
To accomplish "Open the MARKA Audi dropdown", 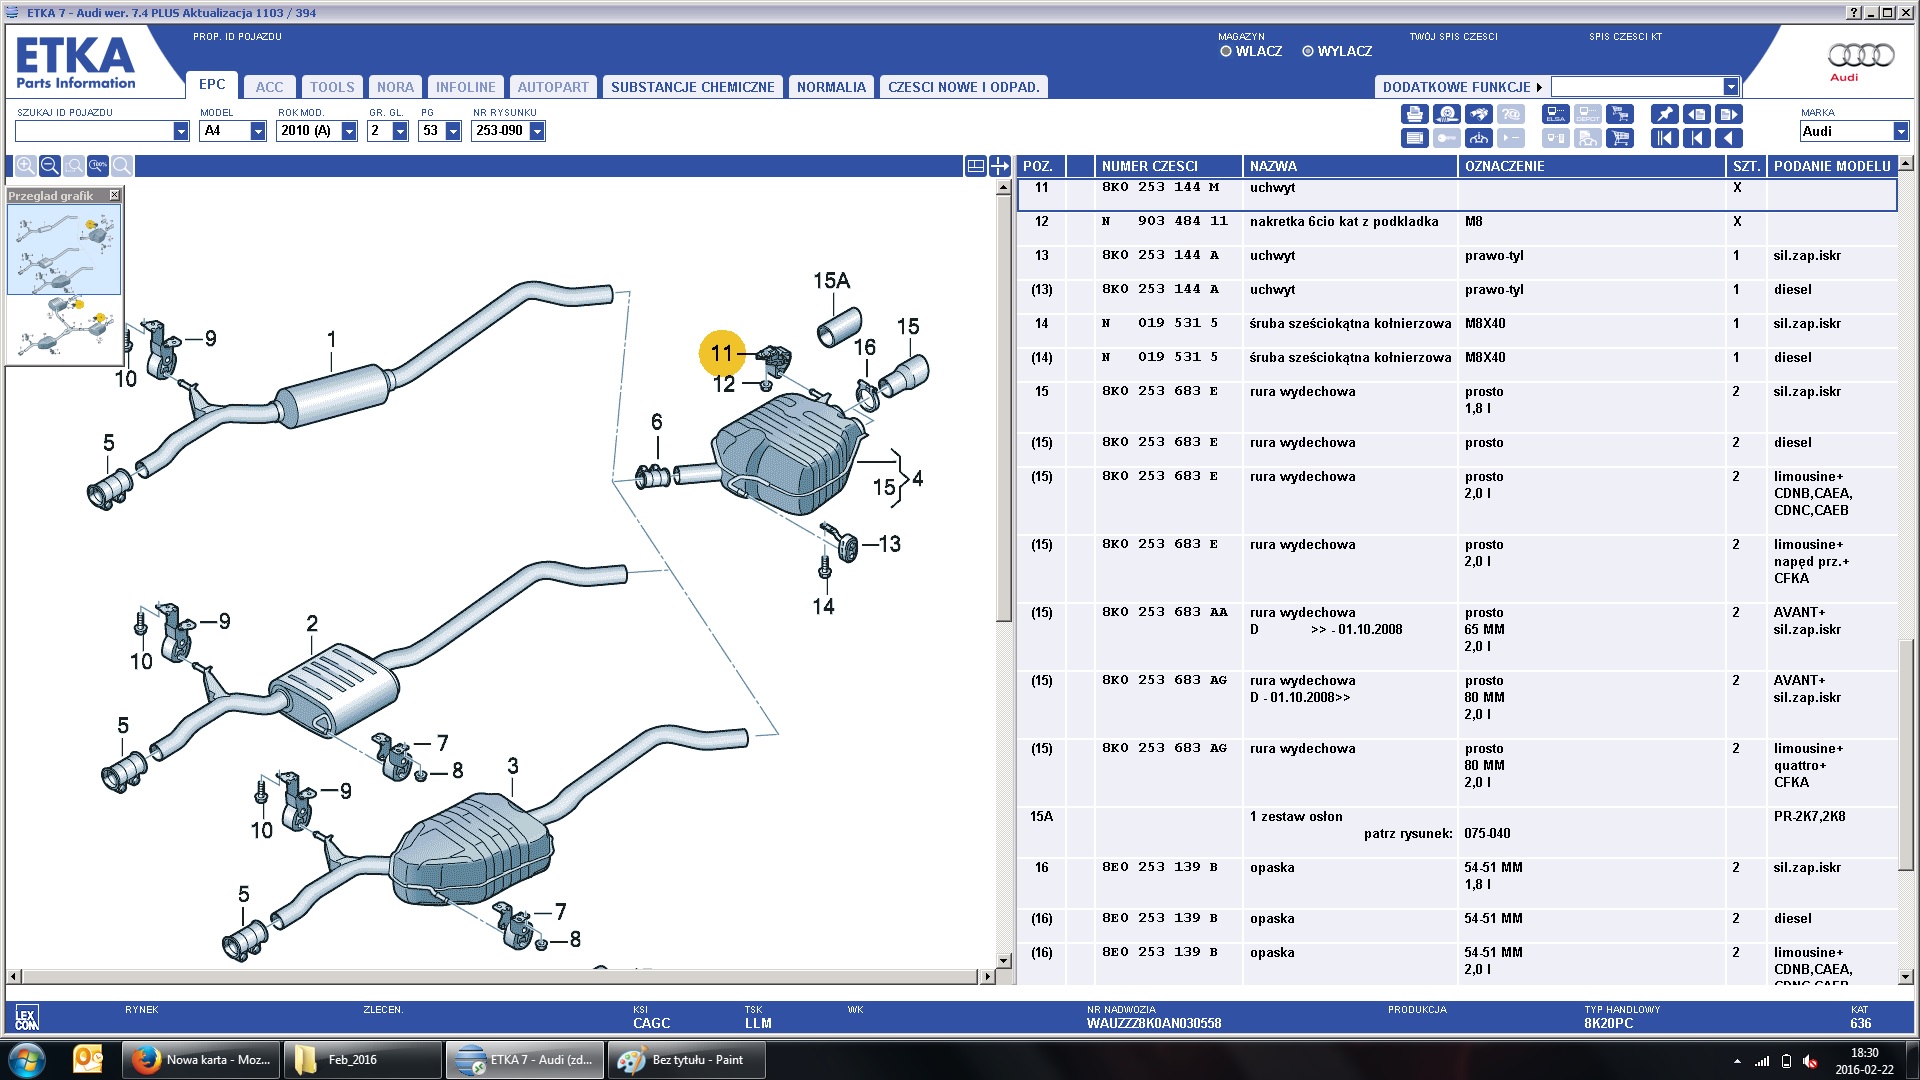I will [1901, 131].
